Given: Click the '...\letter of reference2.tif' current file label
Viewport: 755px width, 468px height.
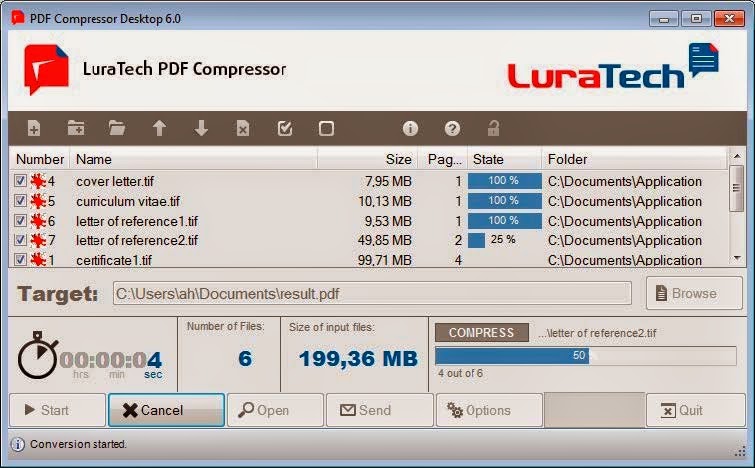Looking at the screenshot, I should [597, 333].
